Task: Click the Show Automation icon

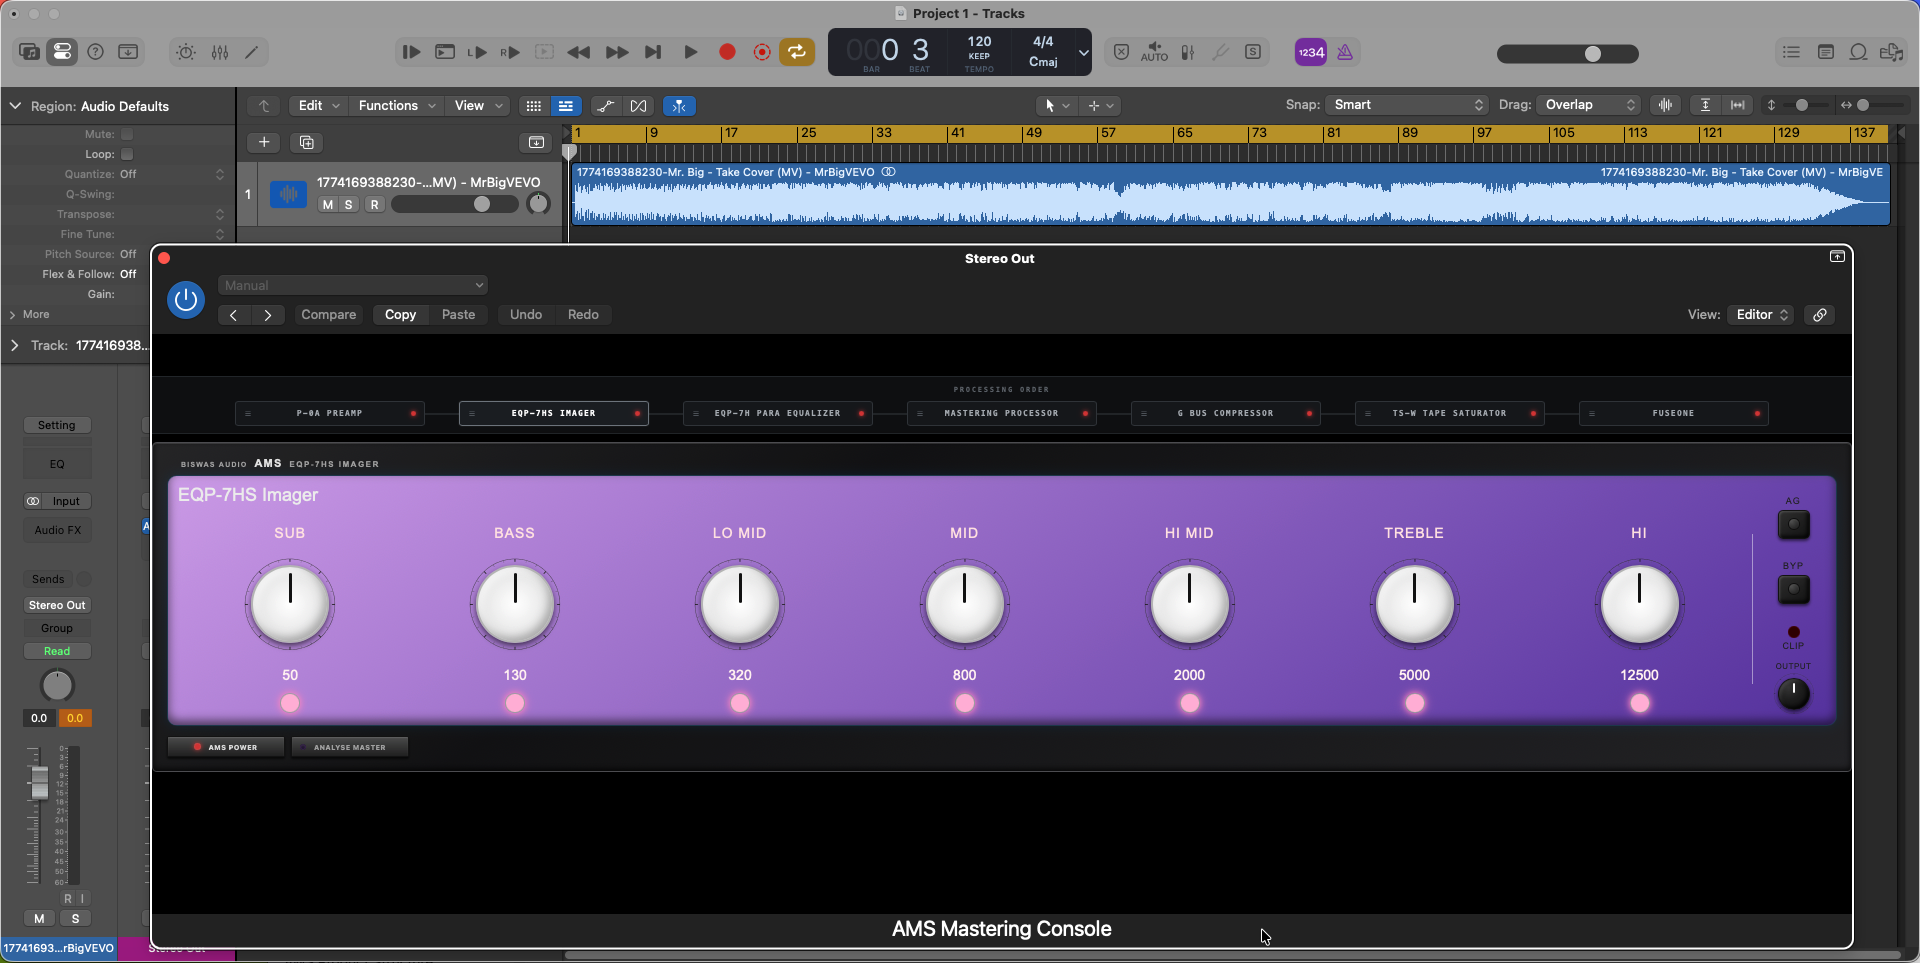Action: (x=605, y=105)
